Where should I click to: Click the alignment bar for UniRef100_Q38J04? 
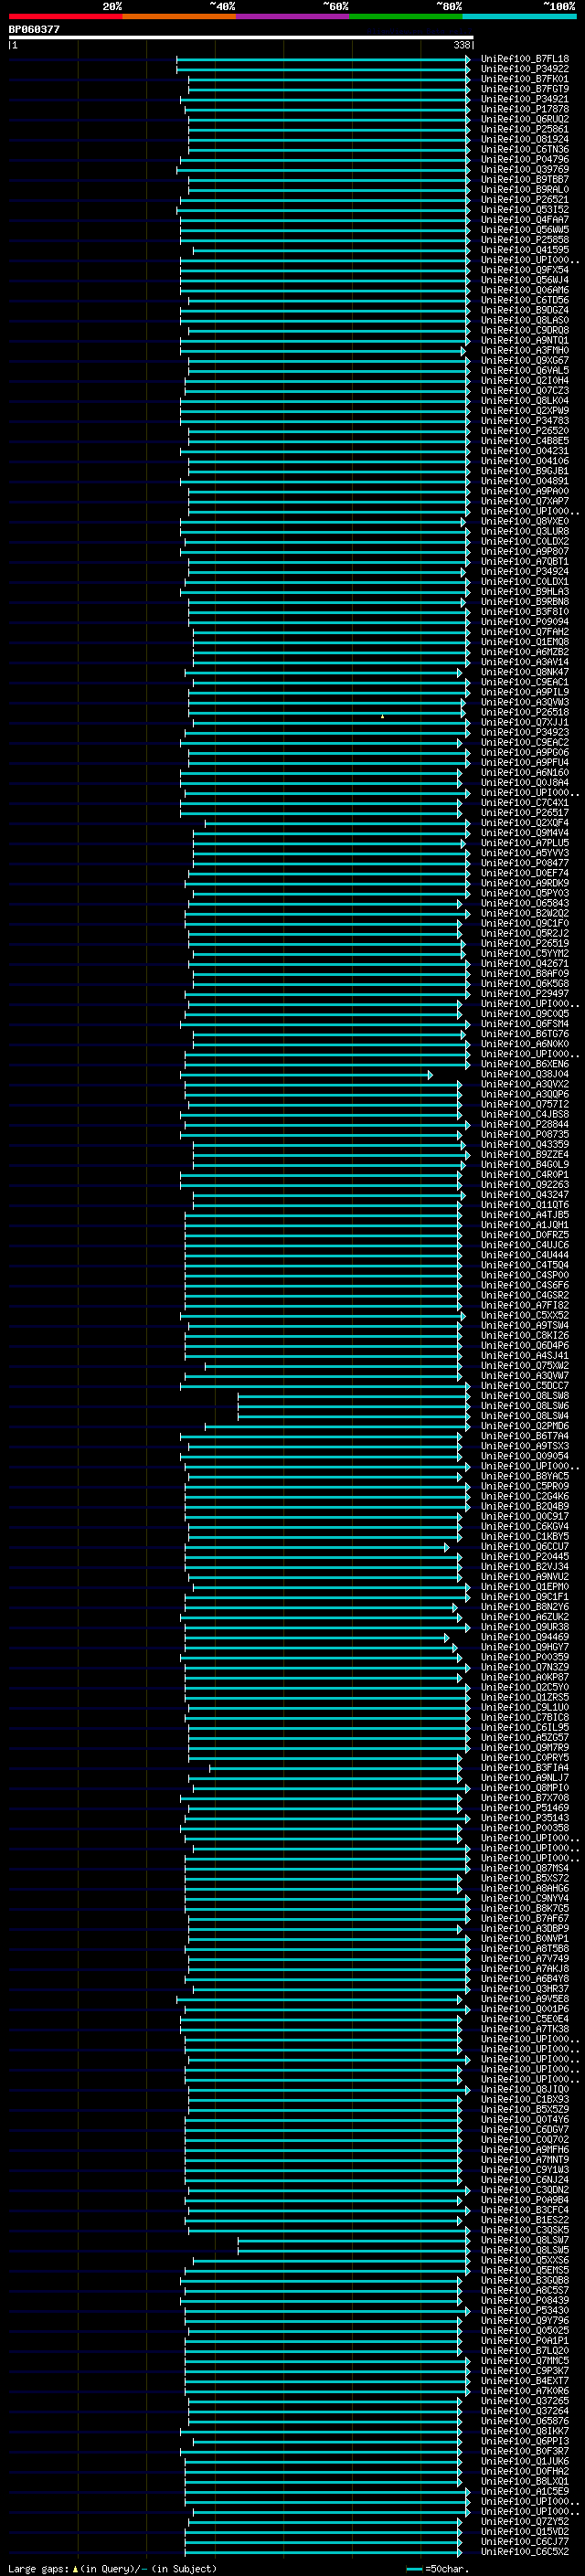click(x=306, y=1075)
